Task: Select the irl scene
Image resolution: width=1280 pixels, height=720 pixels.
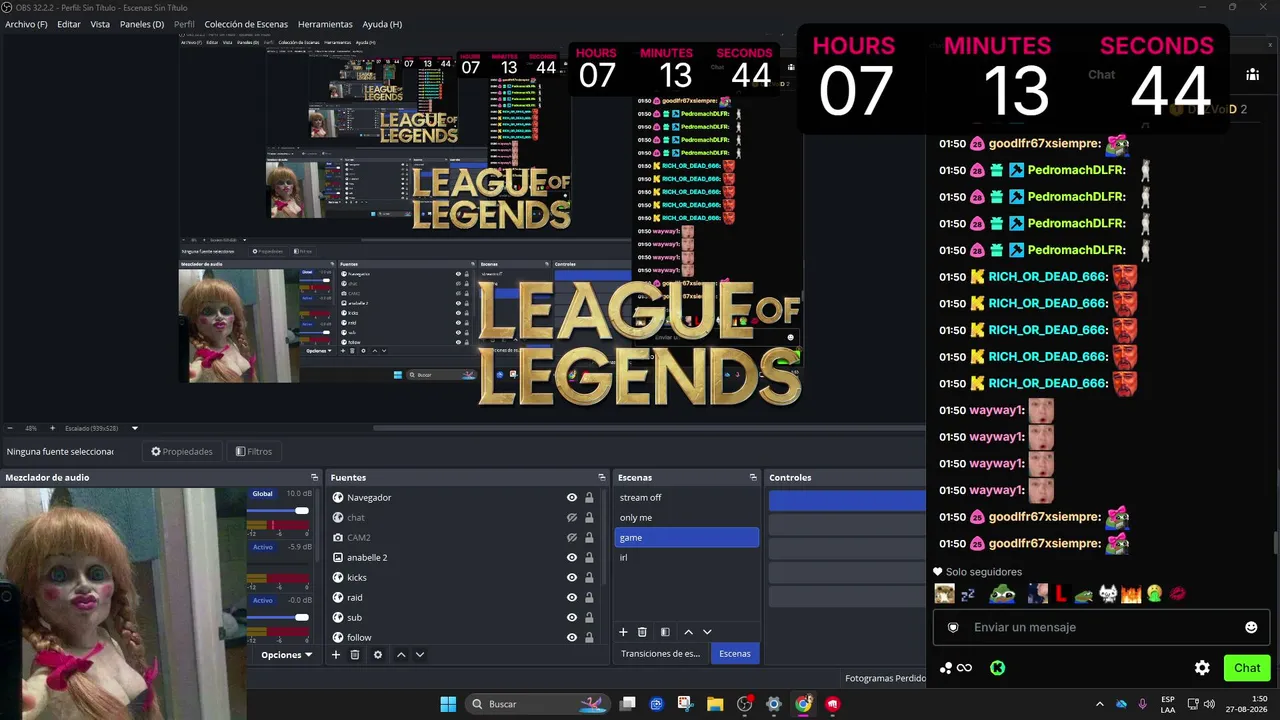Action: pyautogui.click(x=686, y=558)
